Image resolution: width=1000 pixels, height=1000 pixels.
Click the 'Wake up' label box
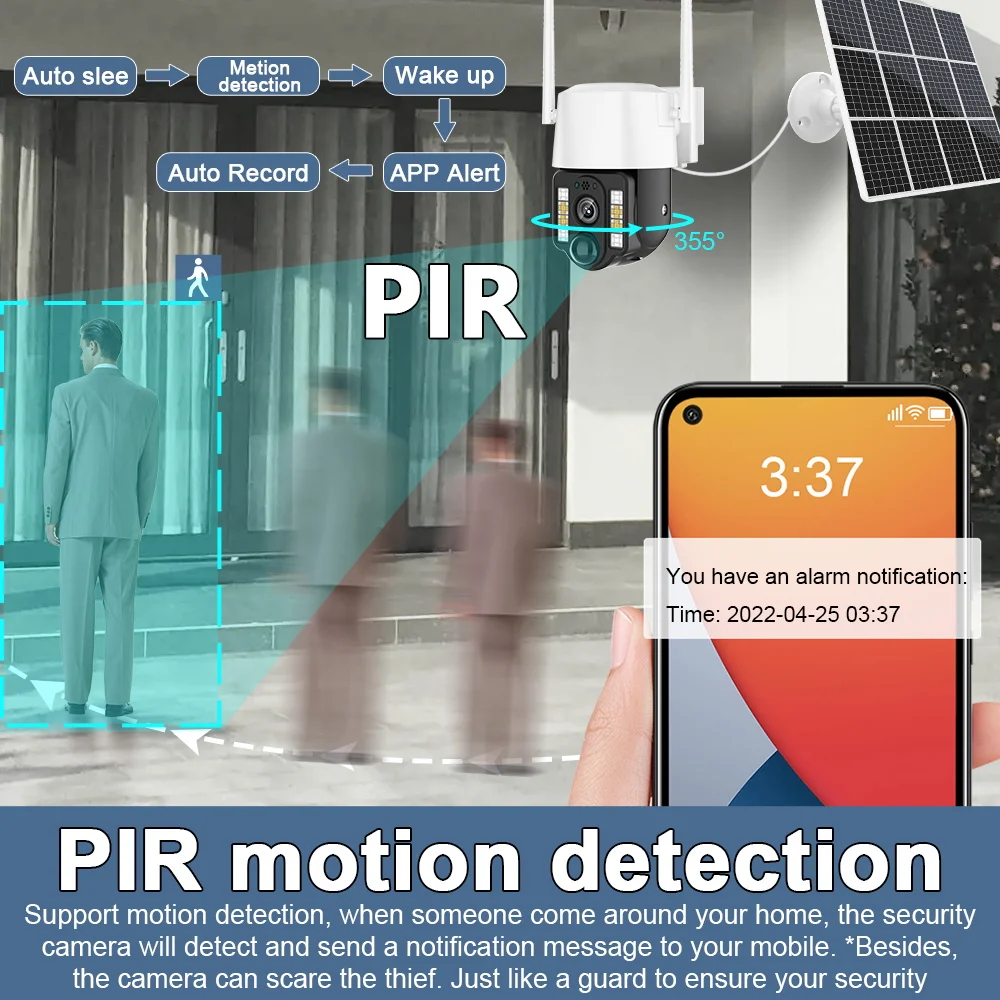445,76
